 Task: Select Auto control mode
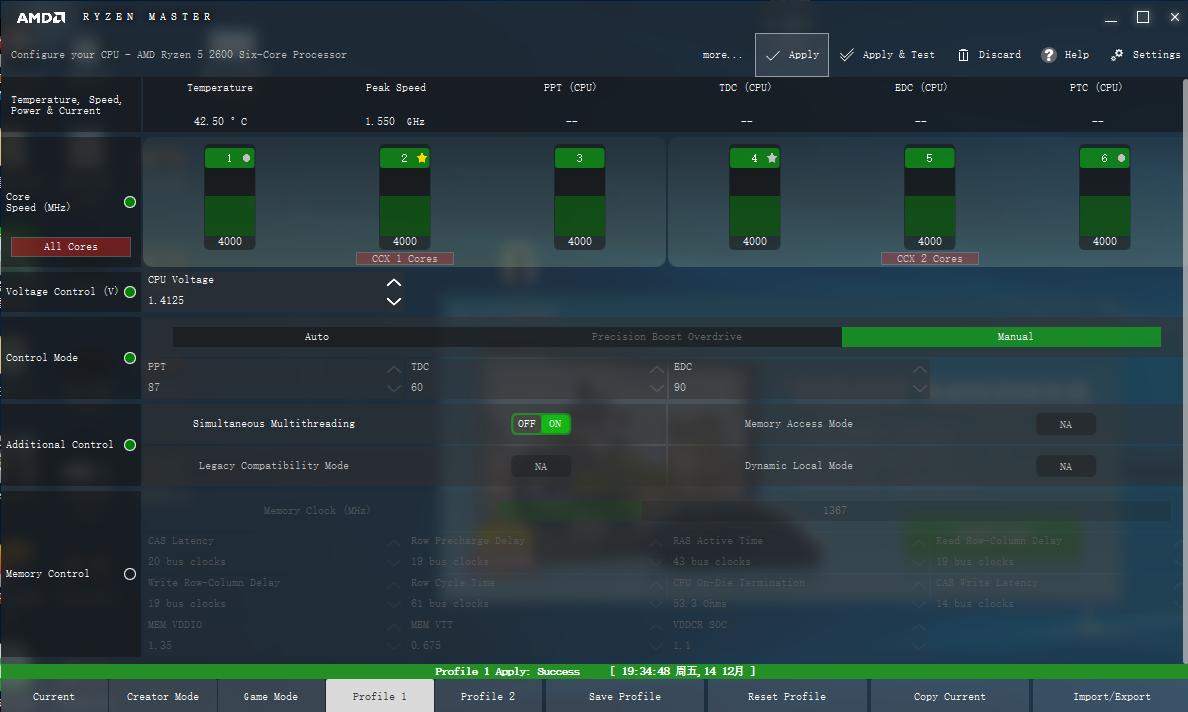[316, 337]
